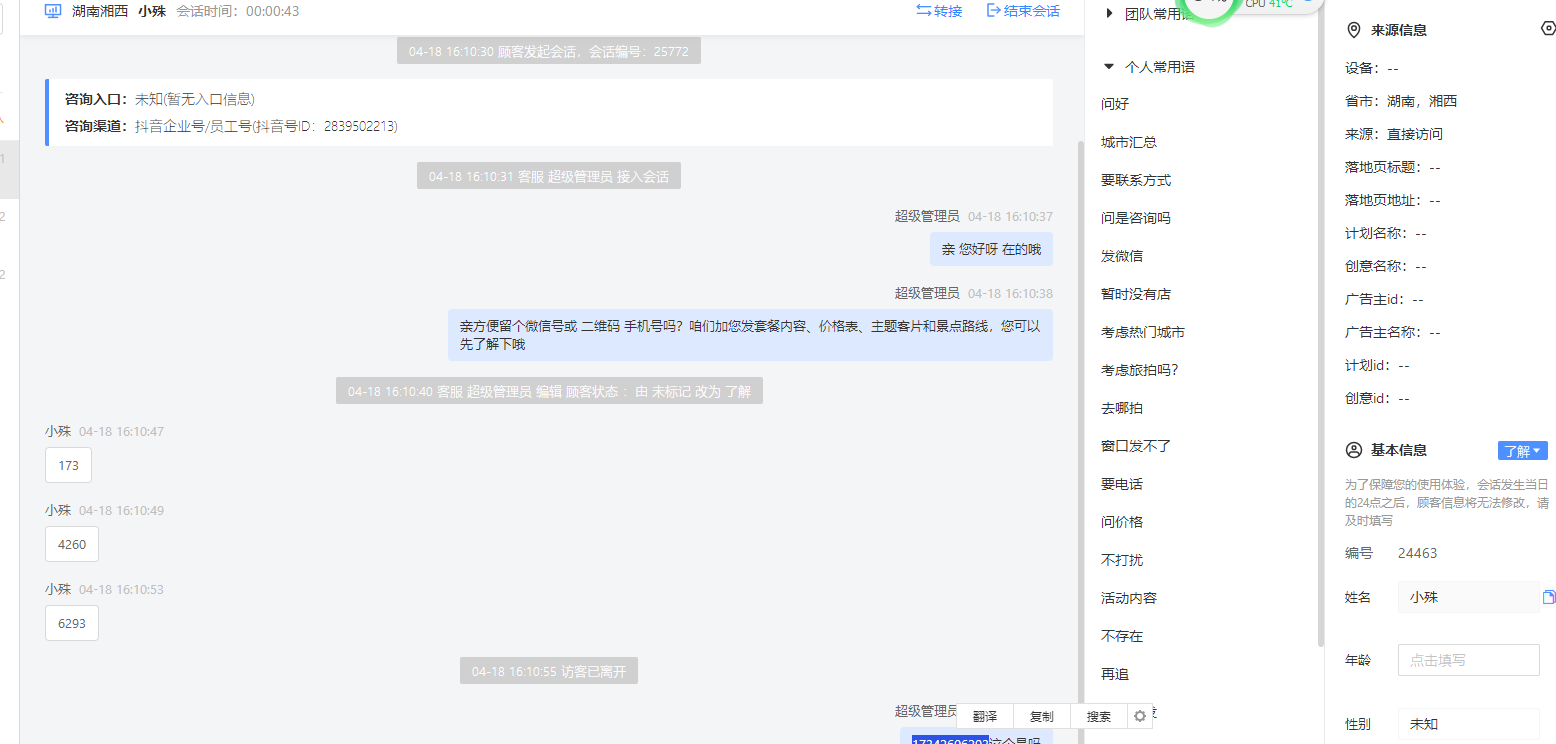This screenshot has height=744, width=1556.
Task: Click the location pin icon by 来源信息
Action: click(1354, 30)
